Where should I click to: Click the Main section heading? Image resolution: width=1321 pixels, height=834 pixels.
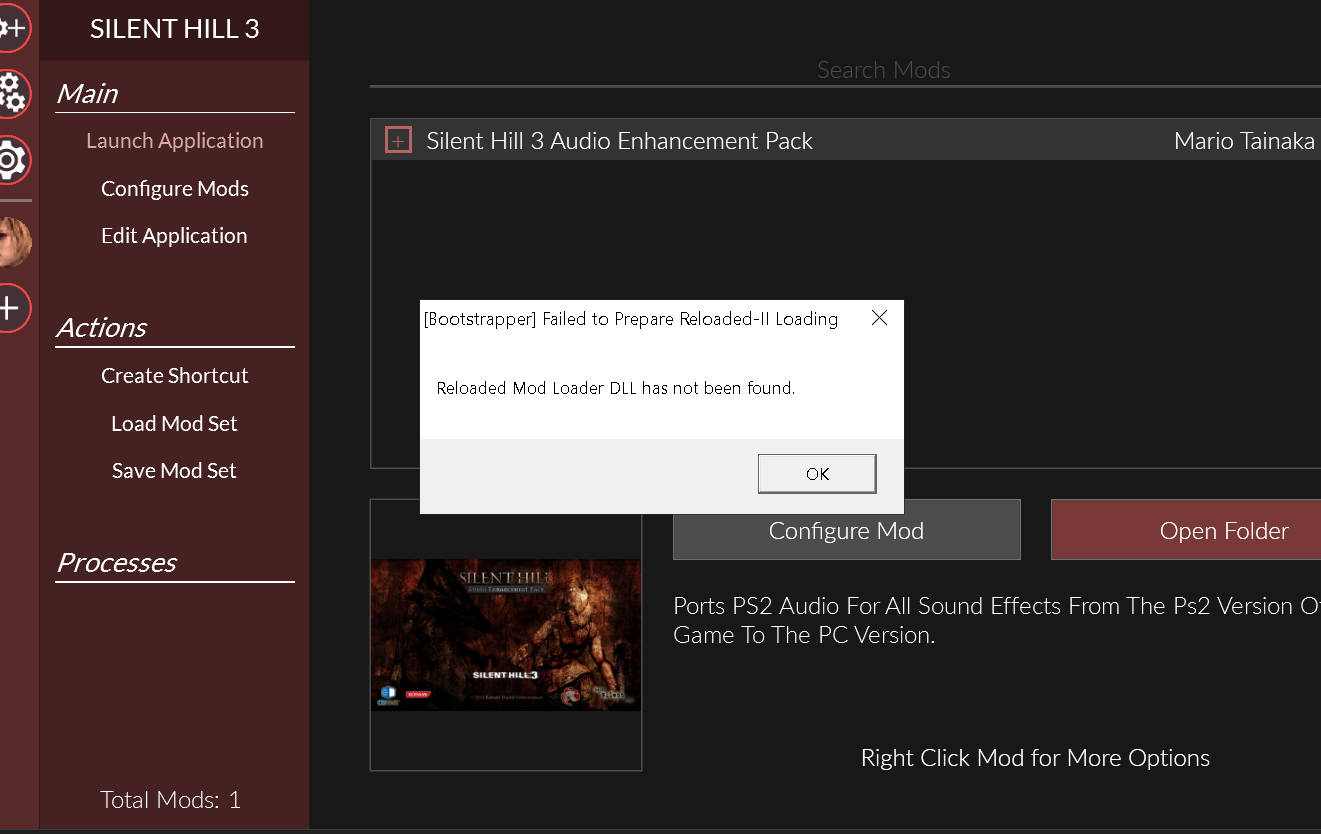point(87,94)
